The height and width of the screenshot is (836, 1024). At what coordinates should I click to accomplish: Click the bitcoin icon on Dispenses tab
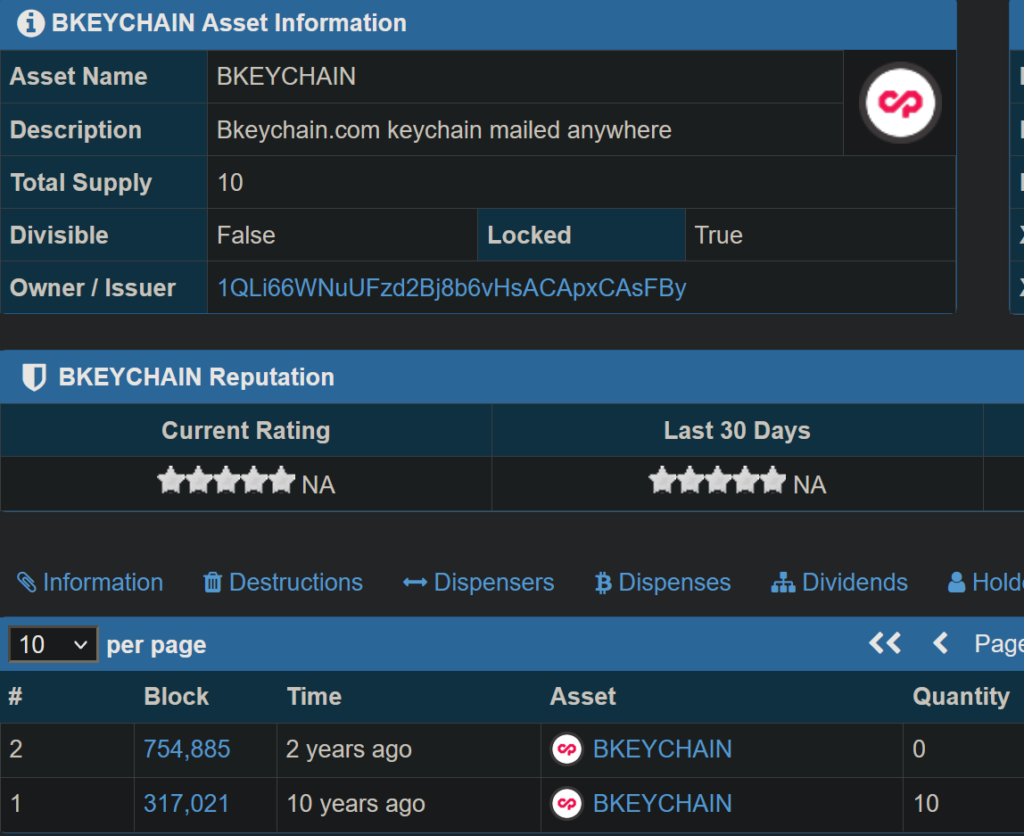603,583
